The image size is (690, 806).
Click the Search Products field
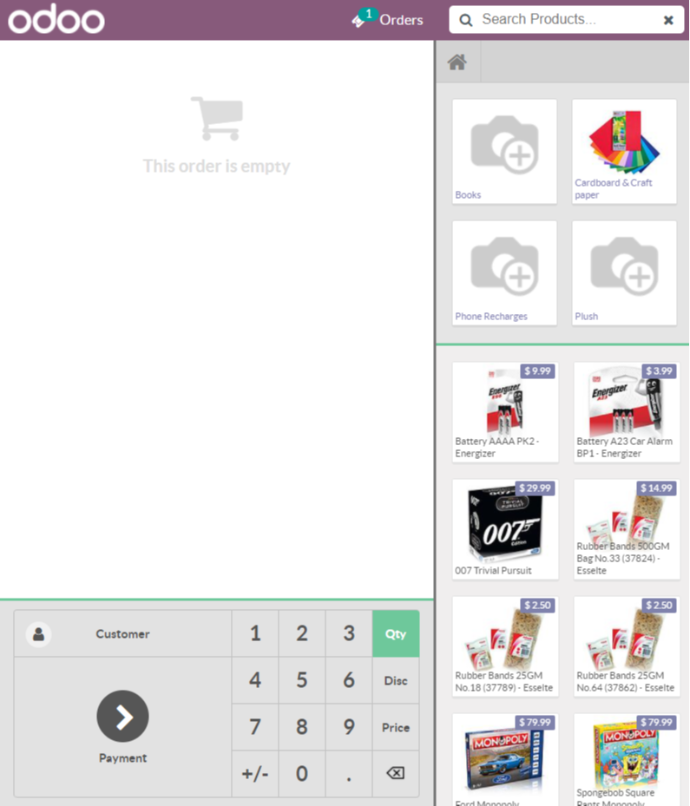pyautogui.click(x=567, y=20)
